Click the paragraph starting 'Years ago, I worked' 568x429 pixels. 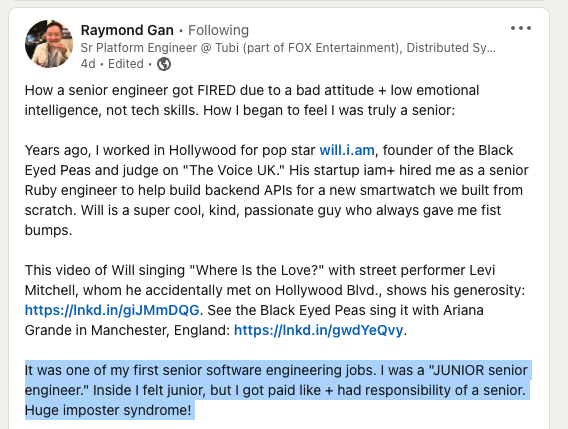pyautogui.click(x=277, y=190)
